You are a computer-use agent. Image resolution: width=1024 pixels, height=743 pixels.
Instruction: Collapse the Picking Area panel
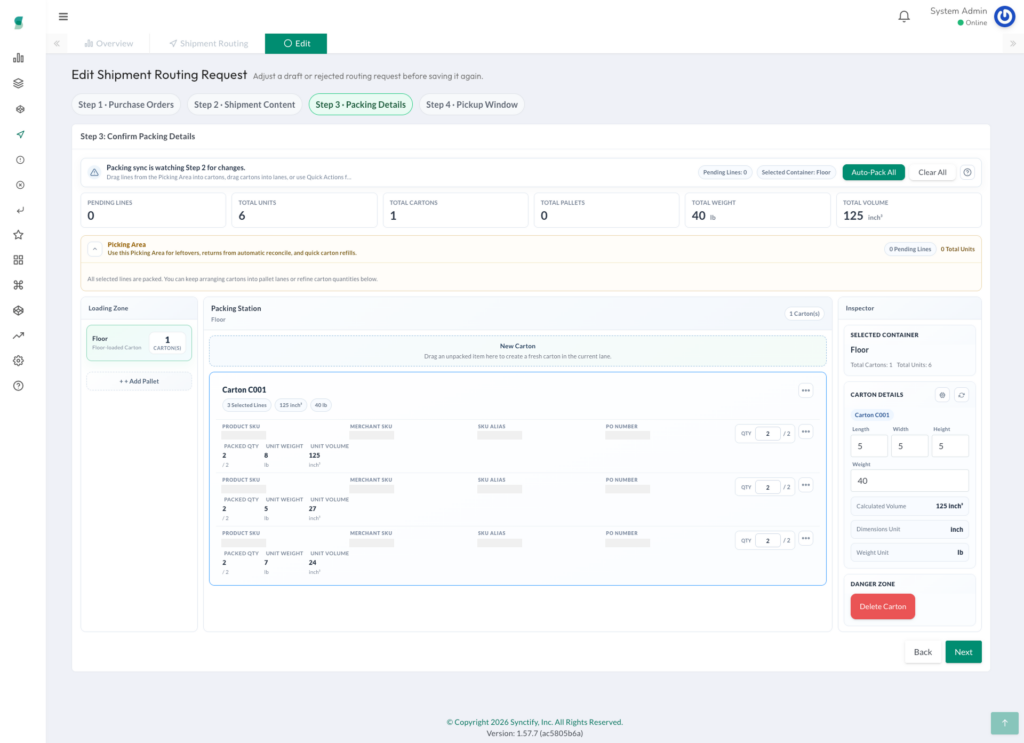point(95,249)
